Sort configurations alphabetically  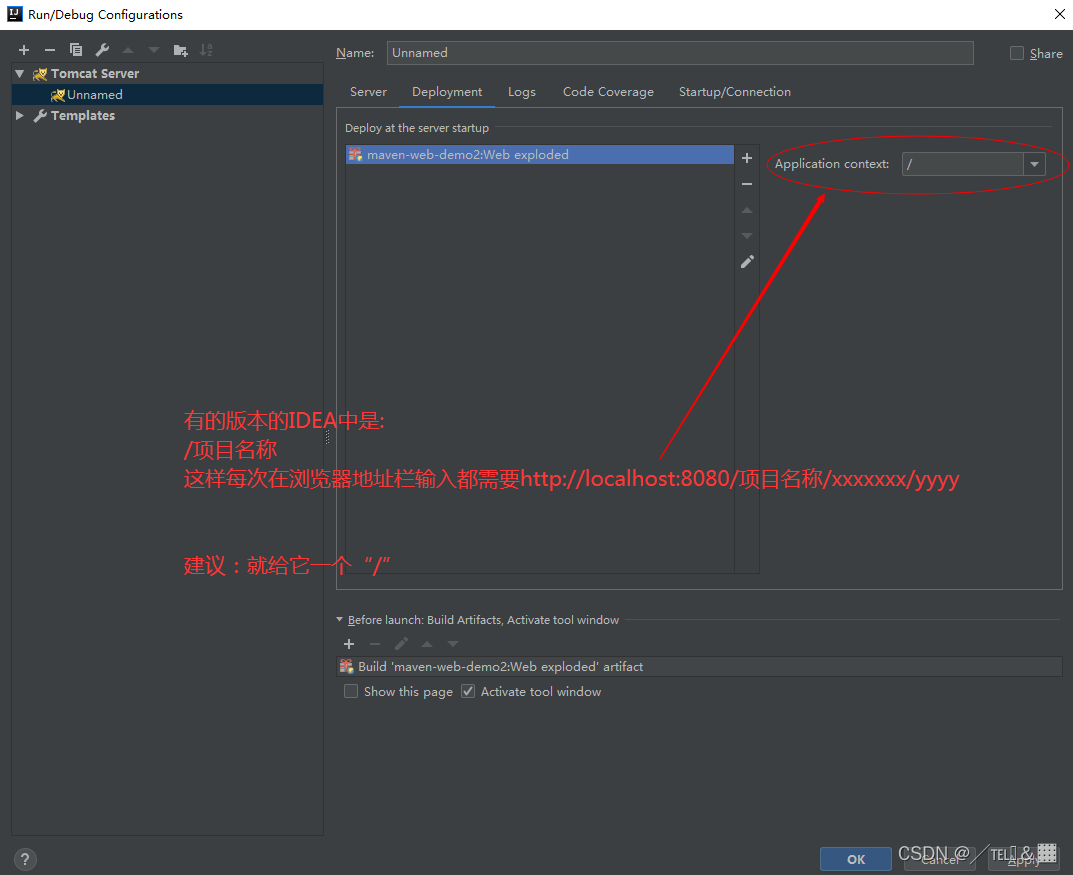(x=206, y=49)
